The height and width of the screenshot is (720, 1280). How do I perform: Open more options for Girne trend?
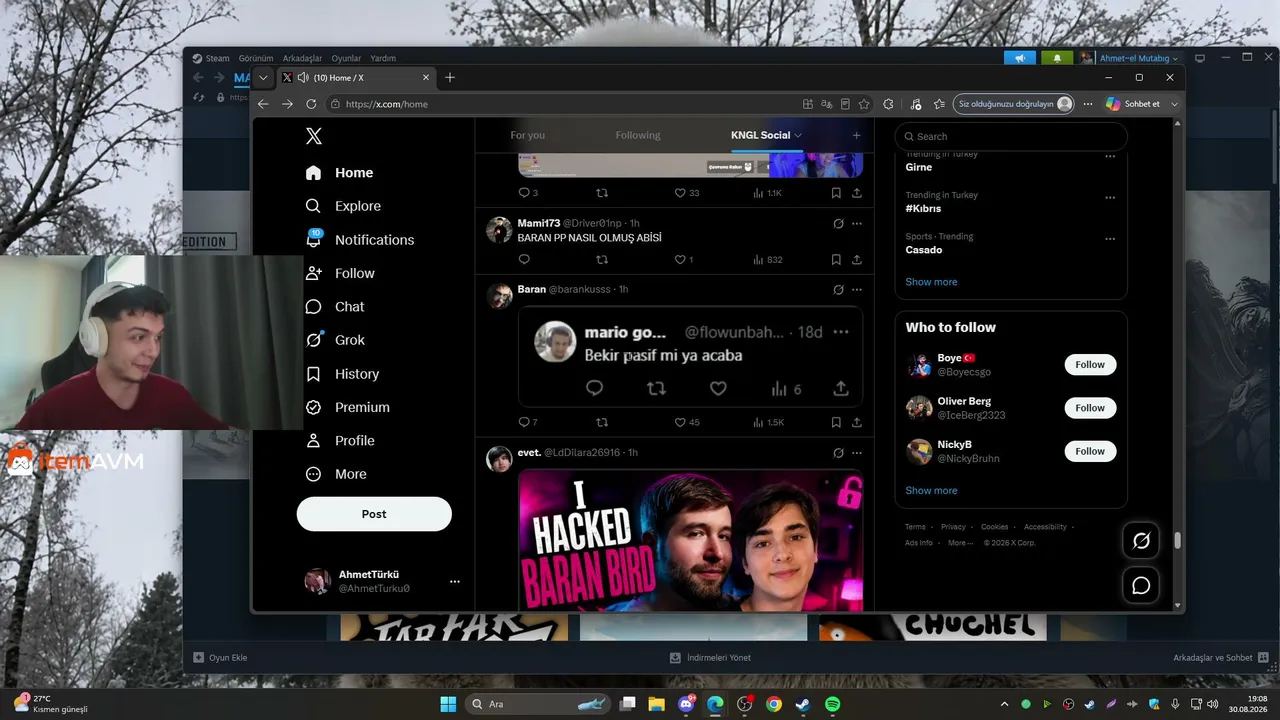click(1110, 156)
